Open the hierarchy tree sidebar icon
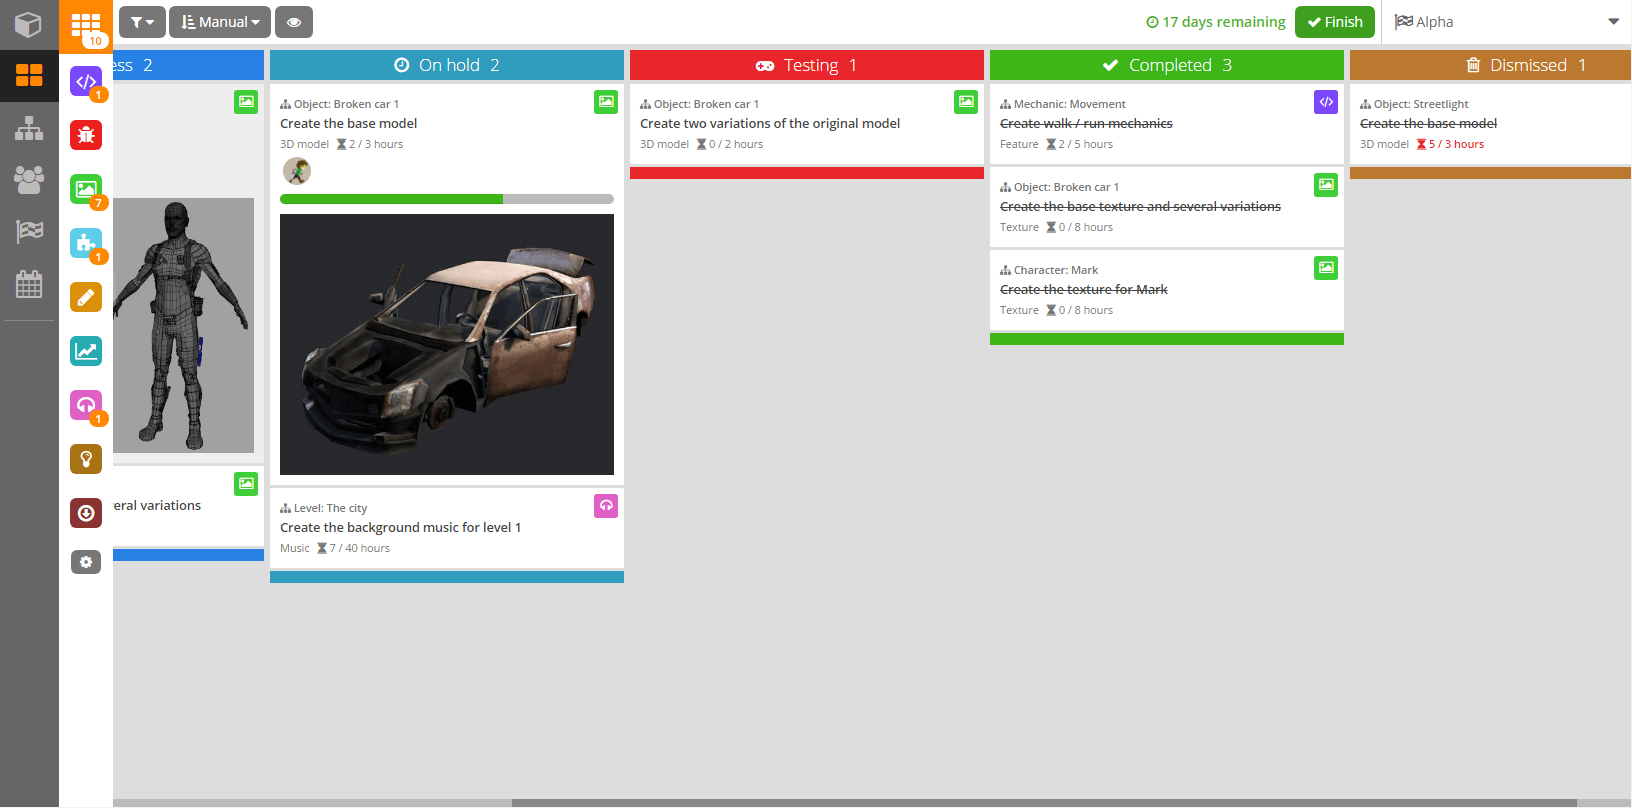 [x=29, y=128]
